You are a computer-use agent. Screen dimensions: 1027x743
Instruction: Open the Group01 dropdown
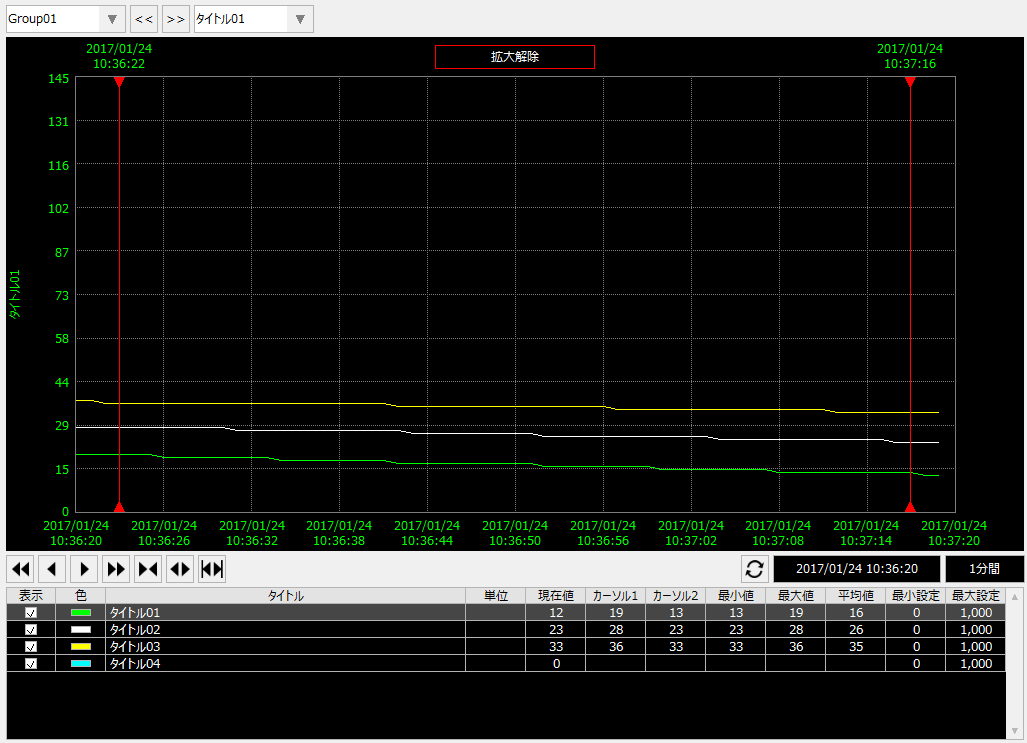[x=113, y=19]
